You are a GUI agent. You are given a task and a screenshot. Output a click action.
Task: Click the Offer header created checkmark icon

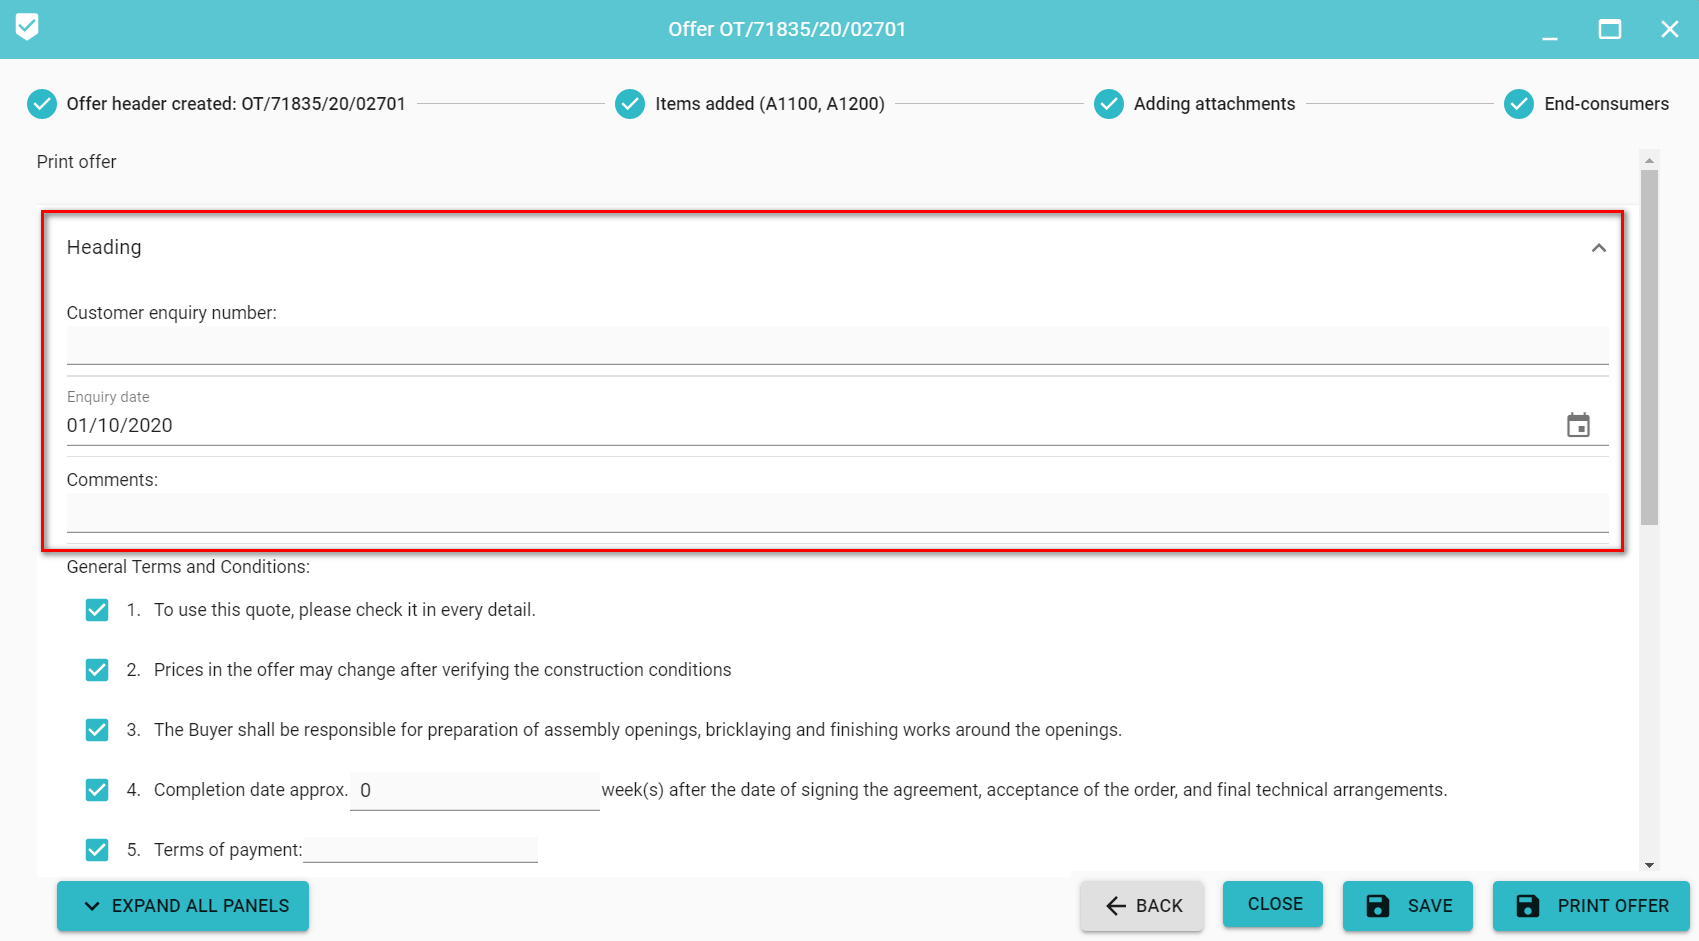pos(42,104)
